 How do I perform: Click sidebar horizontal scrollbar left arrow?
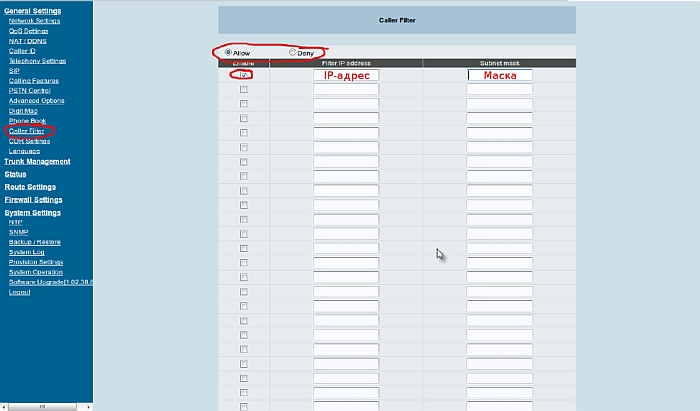click(x=4, y=407)
